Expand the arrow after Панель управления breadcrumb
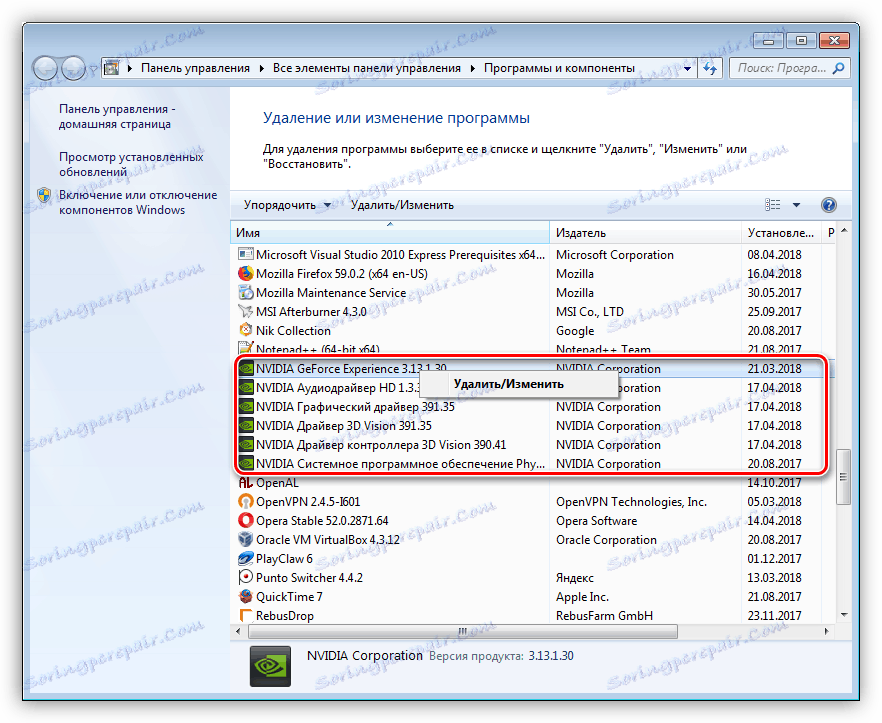Screen dimensions: 882x723 click(262, 69)
